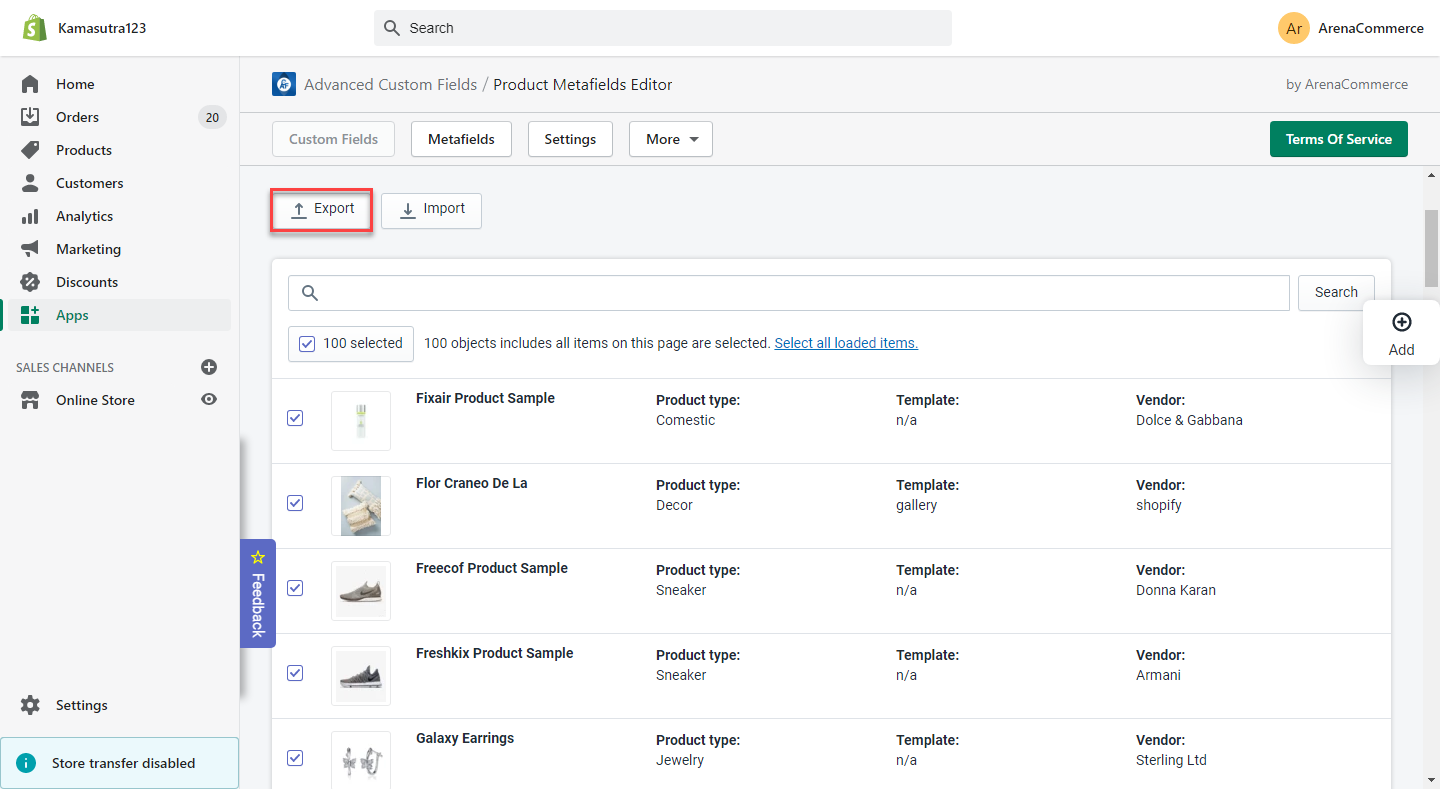Viewport: 1440px width, 789px height.
Task: Click the Online Store shop icon
Action: [x=30, y=400]
